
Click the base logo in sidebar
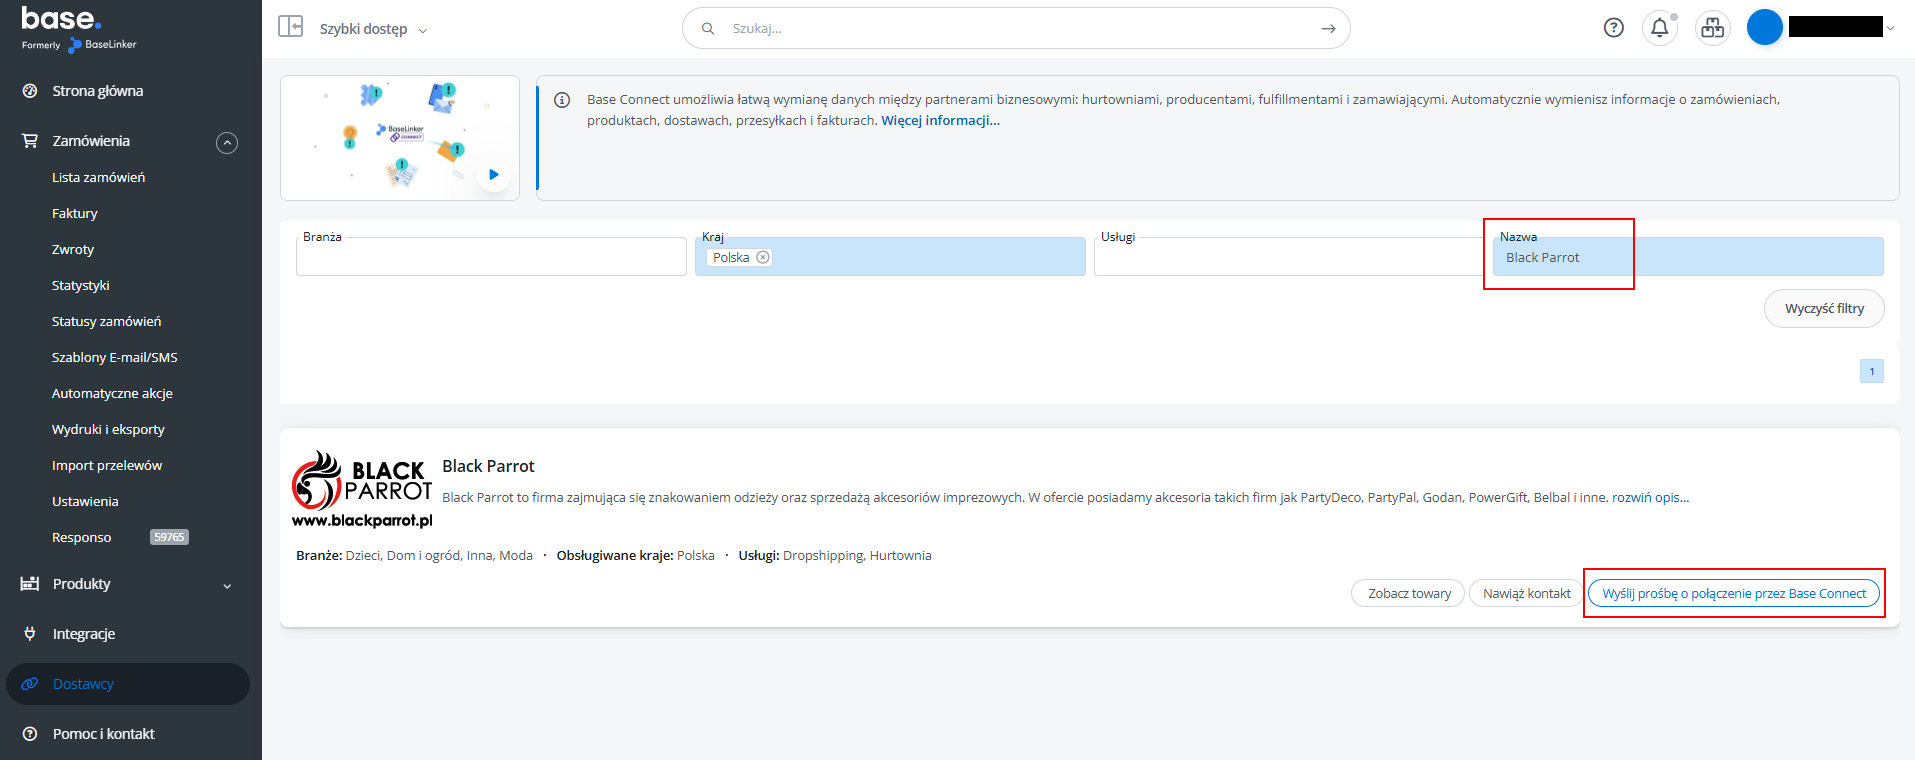click(x=78, y=28)
